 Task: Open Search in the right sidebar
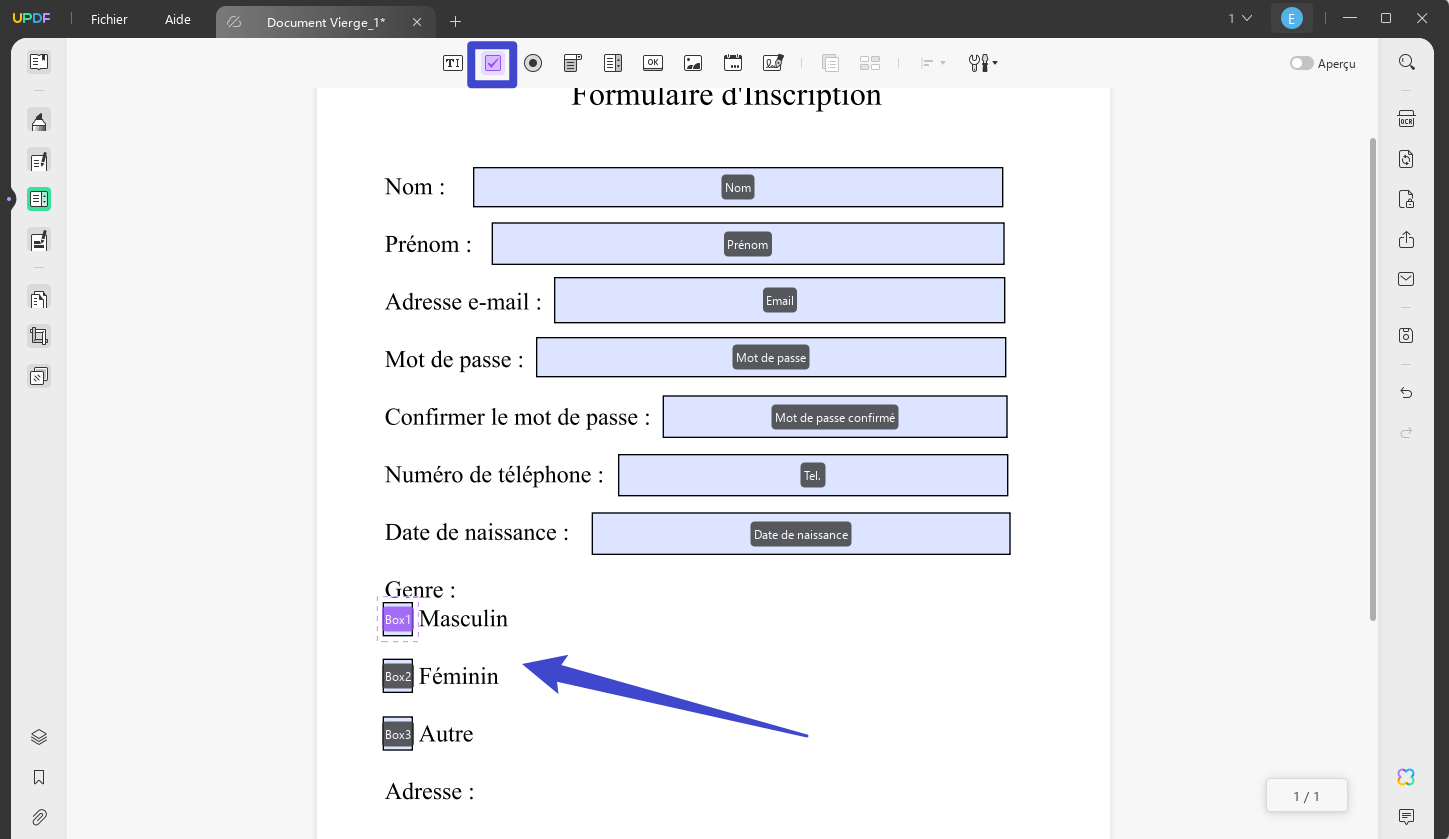point(1406,62)
